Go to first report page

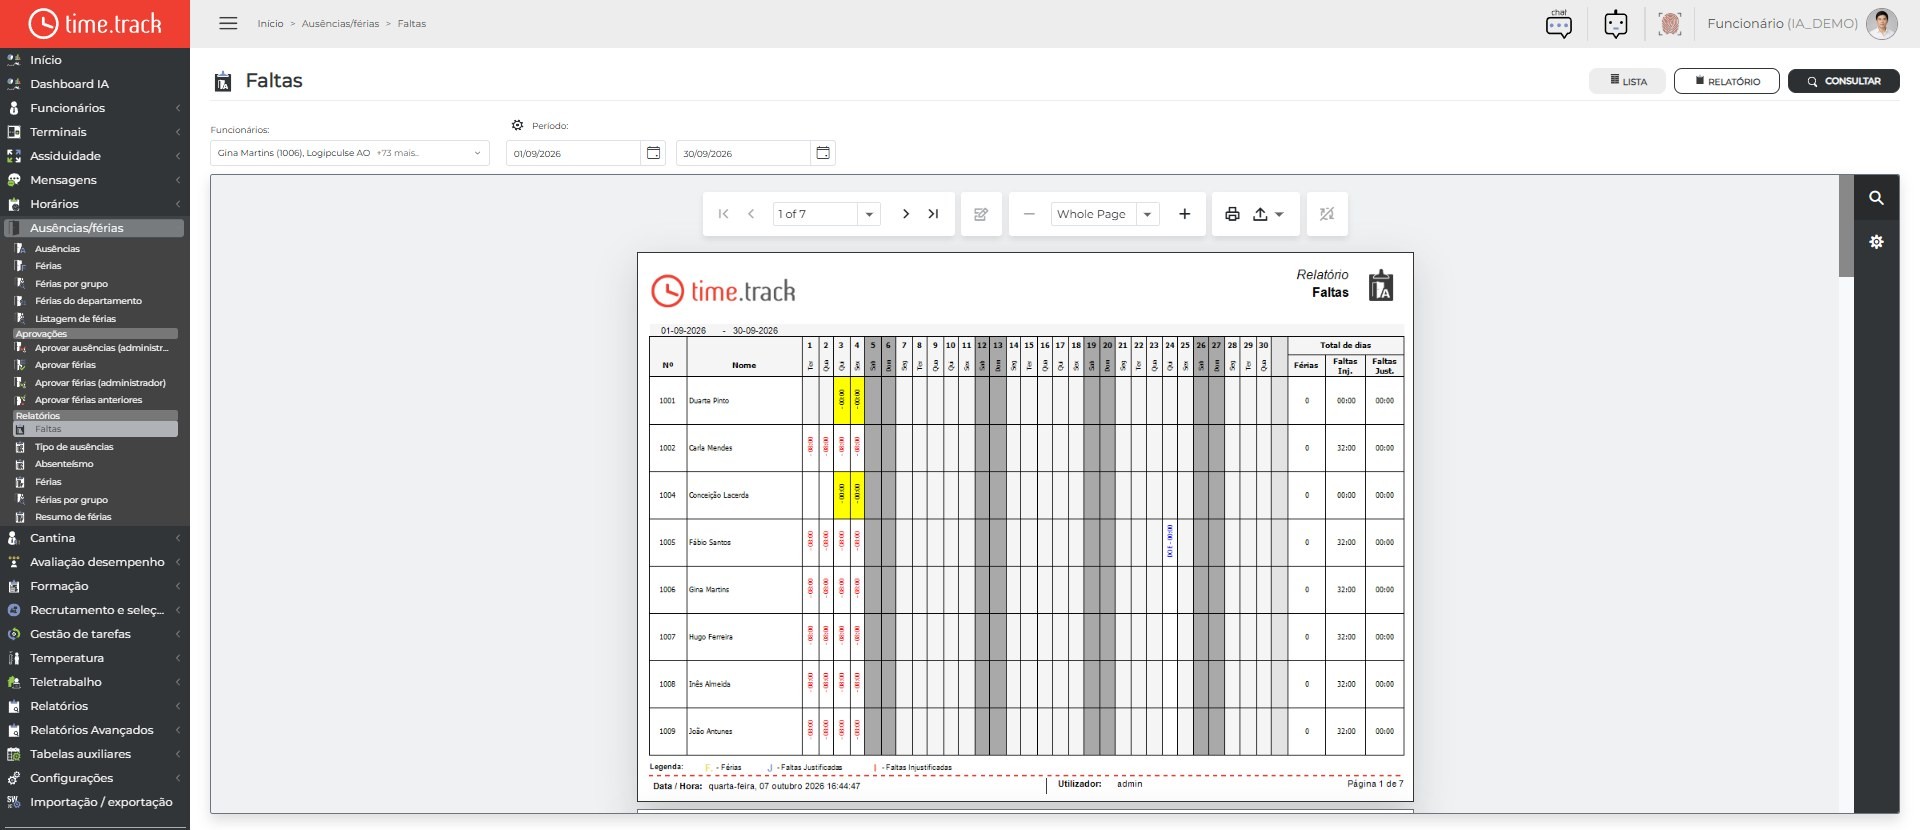coord(723,214)
